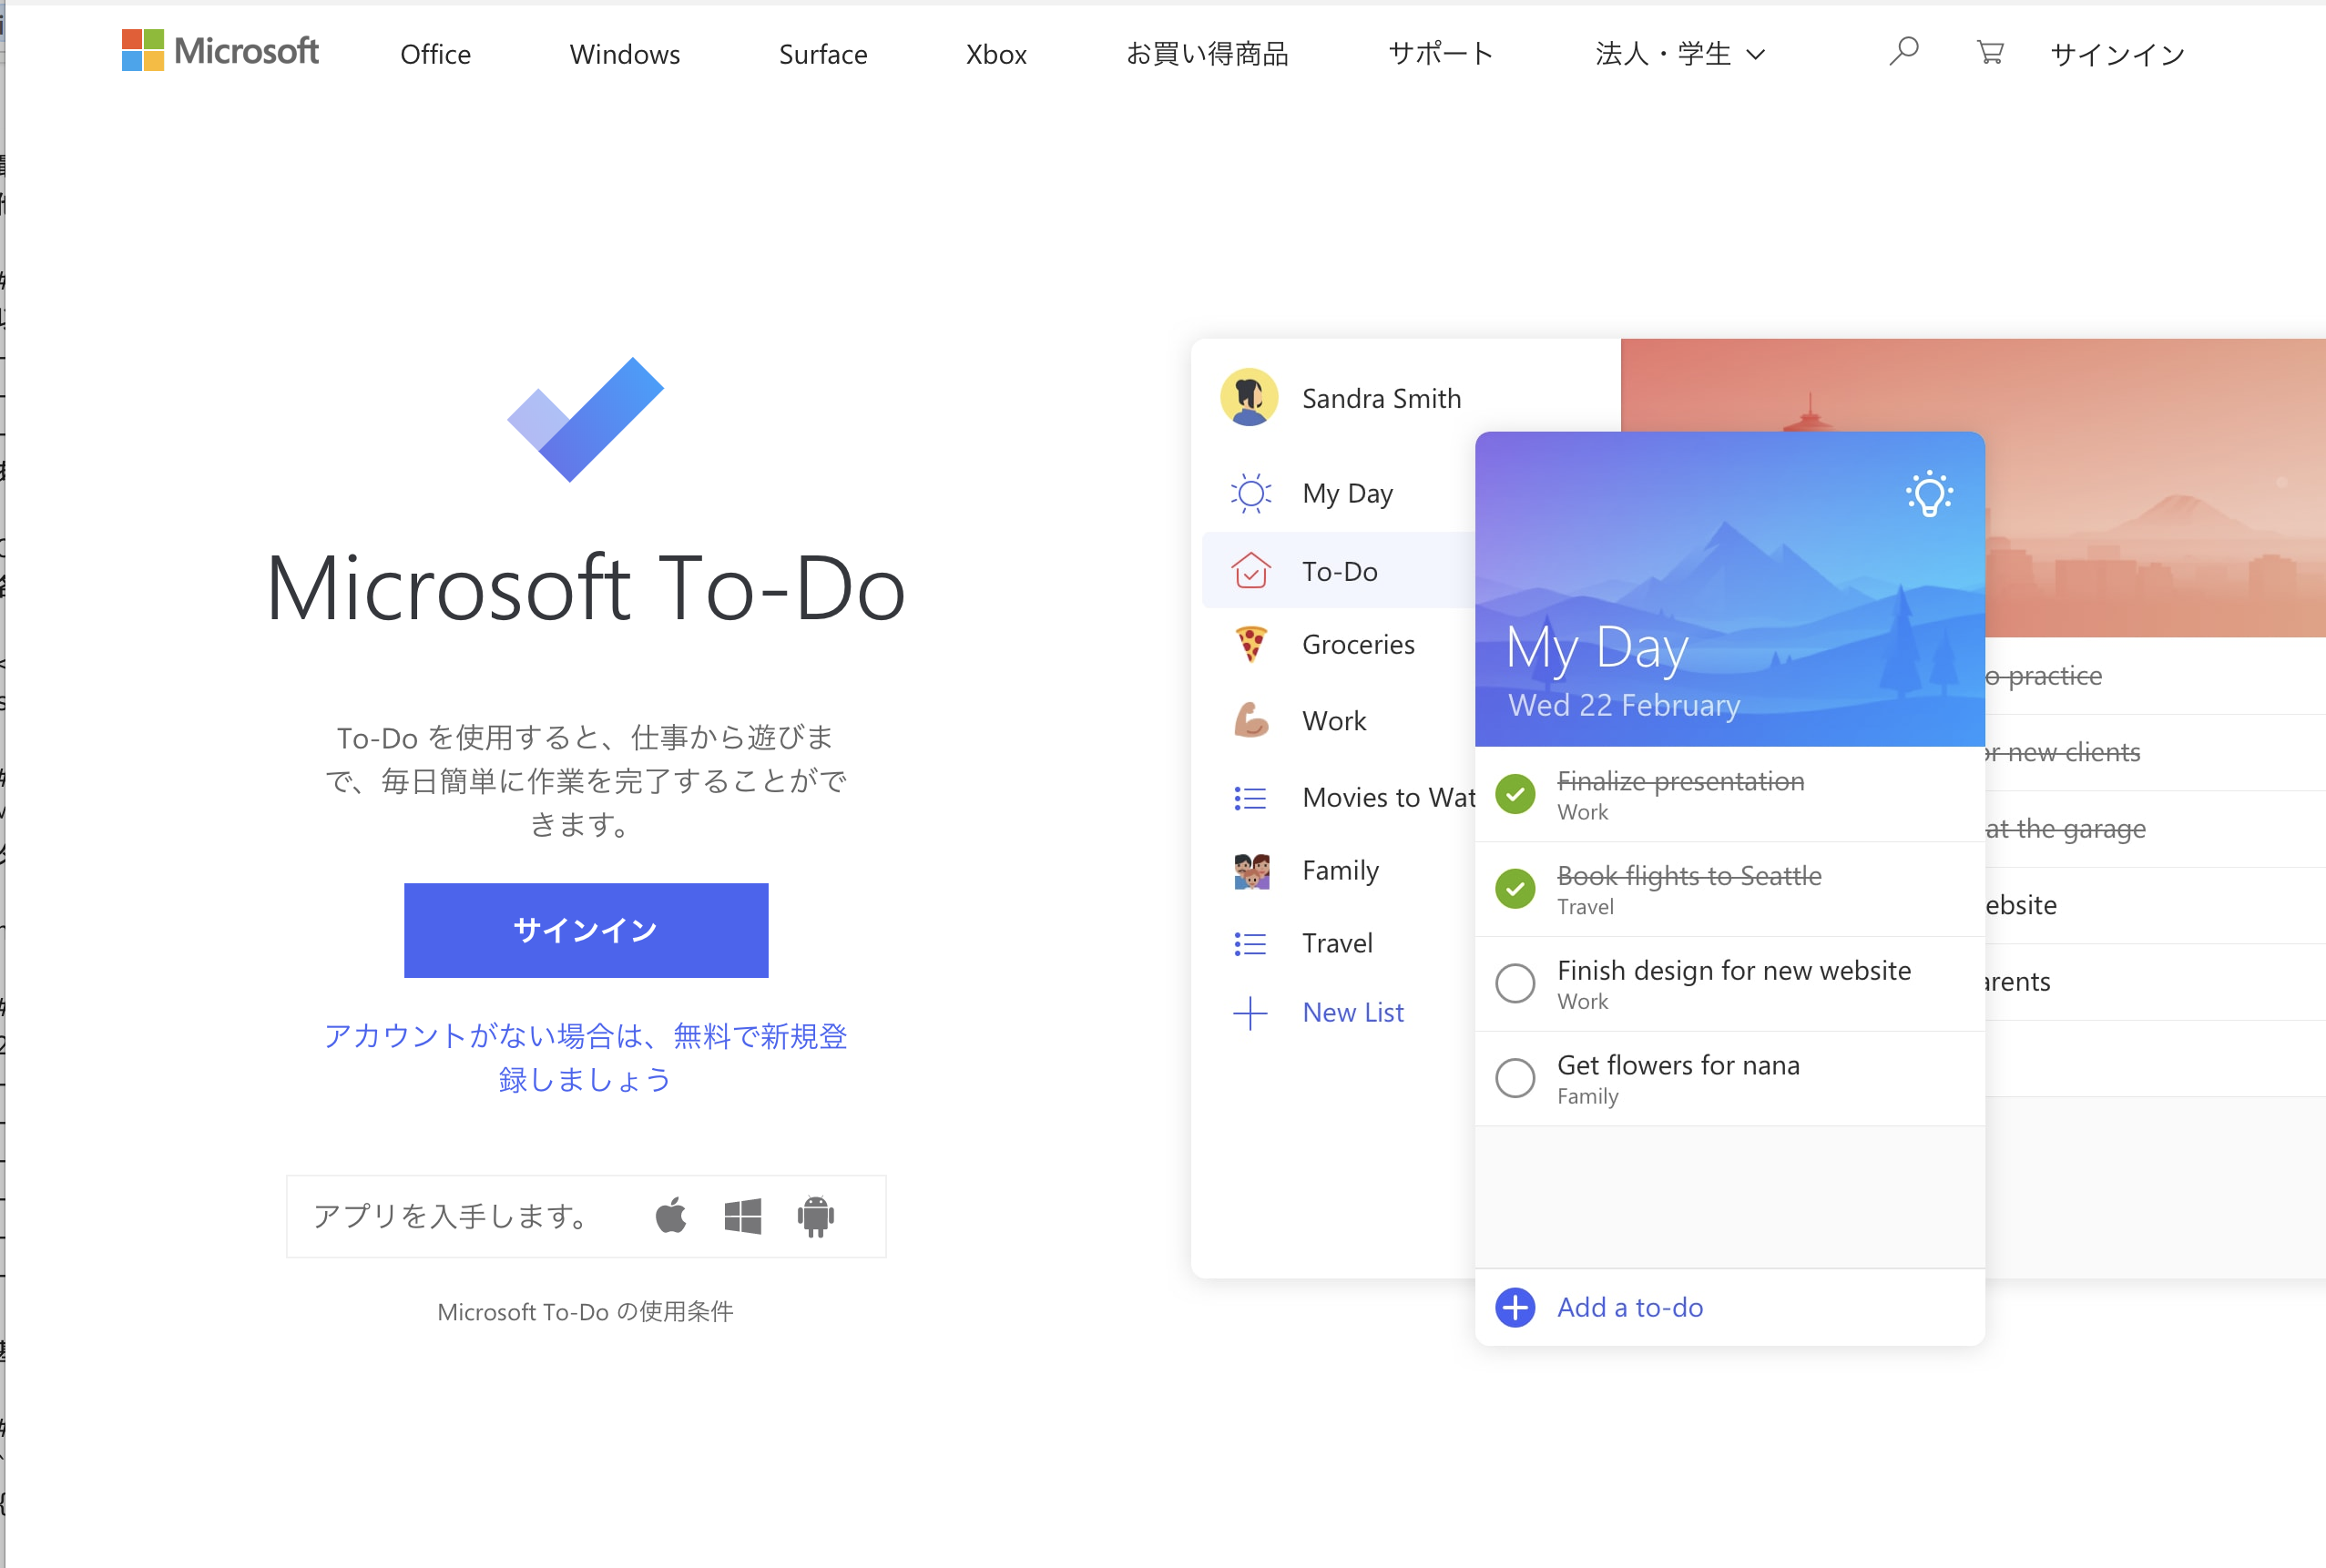Mark Get flowers for nana complete
The width and height of the screenshot is (2326, 1568).
coord(1515,1078)
